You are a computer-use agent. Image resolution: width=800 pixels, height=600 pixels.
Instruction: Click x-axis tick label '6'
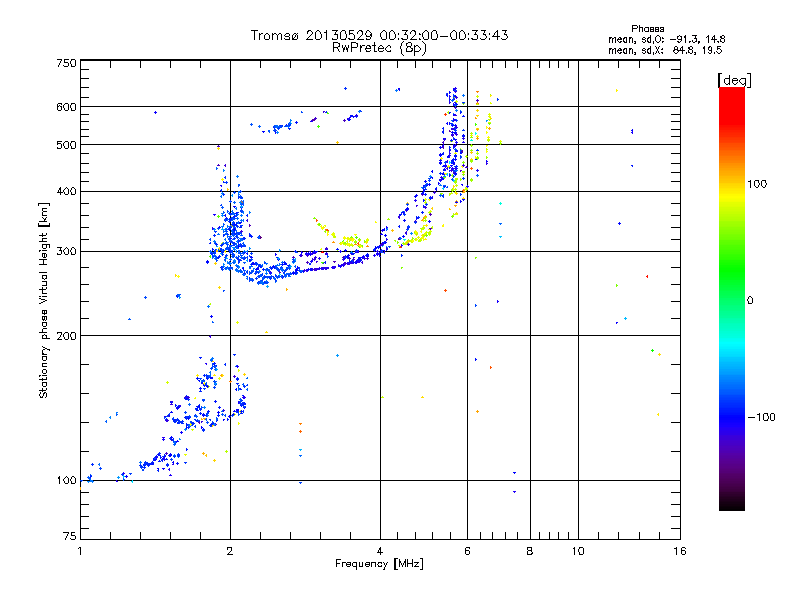[x=467, y=551]
